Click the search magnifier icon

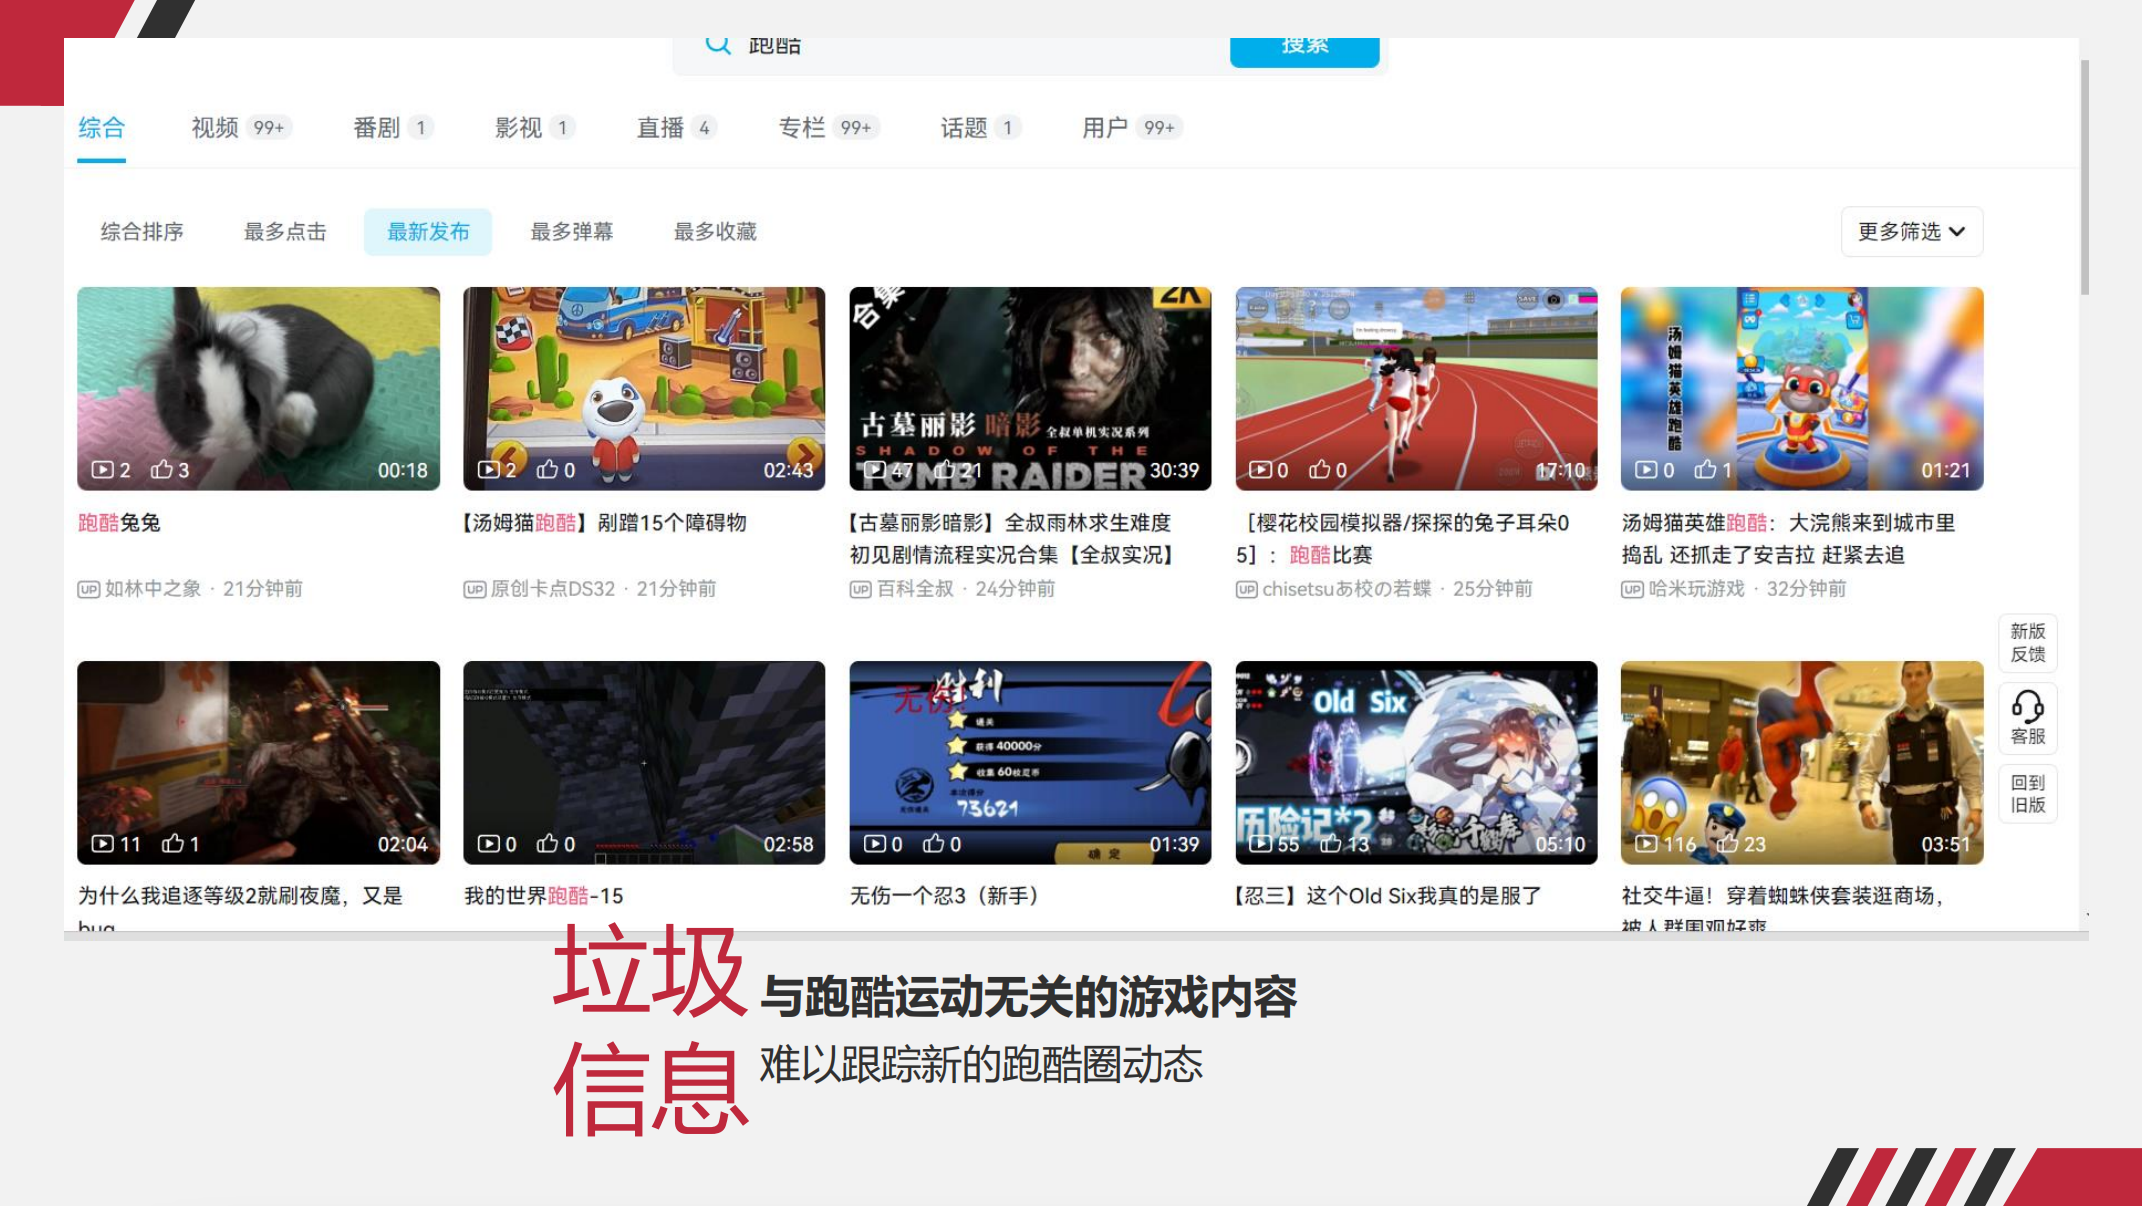click(x=716, y=44)
